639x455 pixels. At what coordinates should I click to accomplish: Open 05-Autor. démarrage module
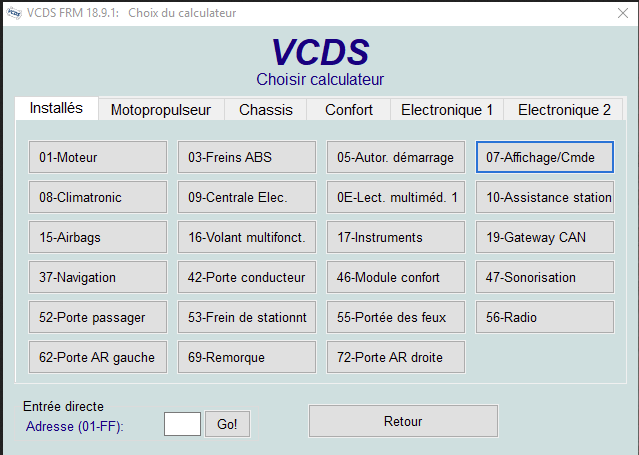pyautogui.click(x=396, y=157)
